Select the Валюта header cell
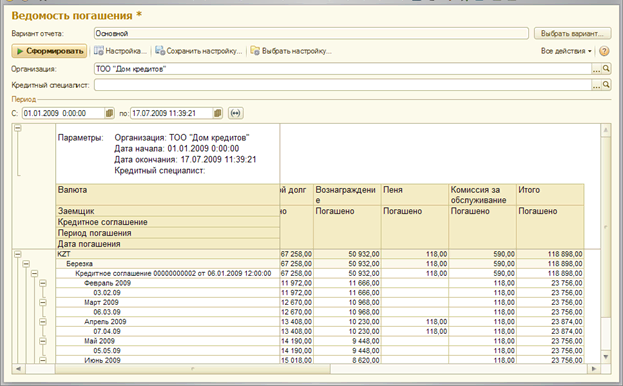Image resolution: width=623 pixels, height=386 pixels. click(168, 195)
